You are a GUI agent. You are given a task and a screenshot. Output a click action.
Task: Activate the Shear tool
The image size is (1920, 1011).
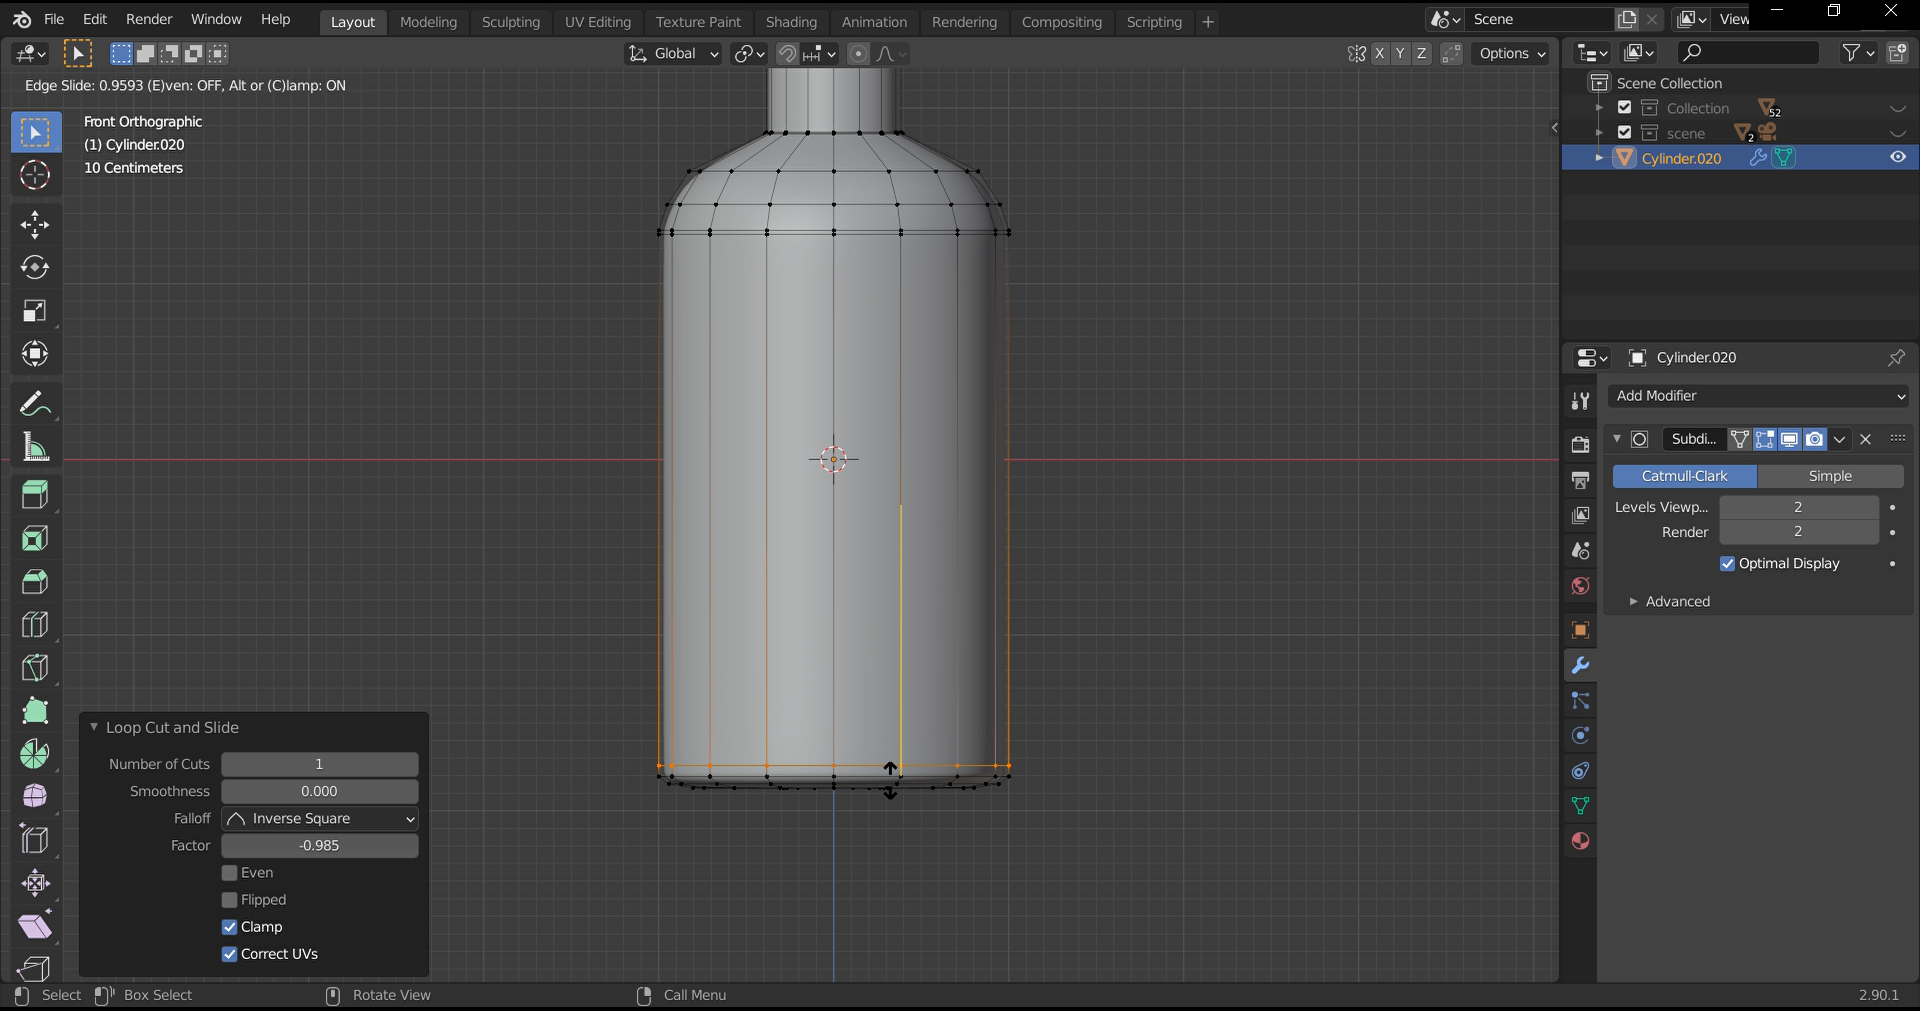pyautogui.click(x=35, y=926)
